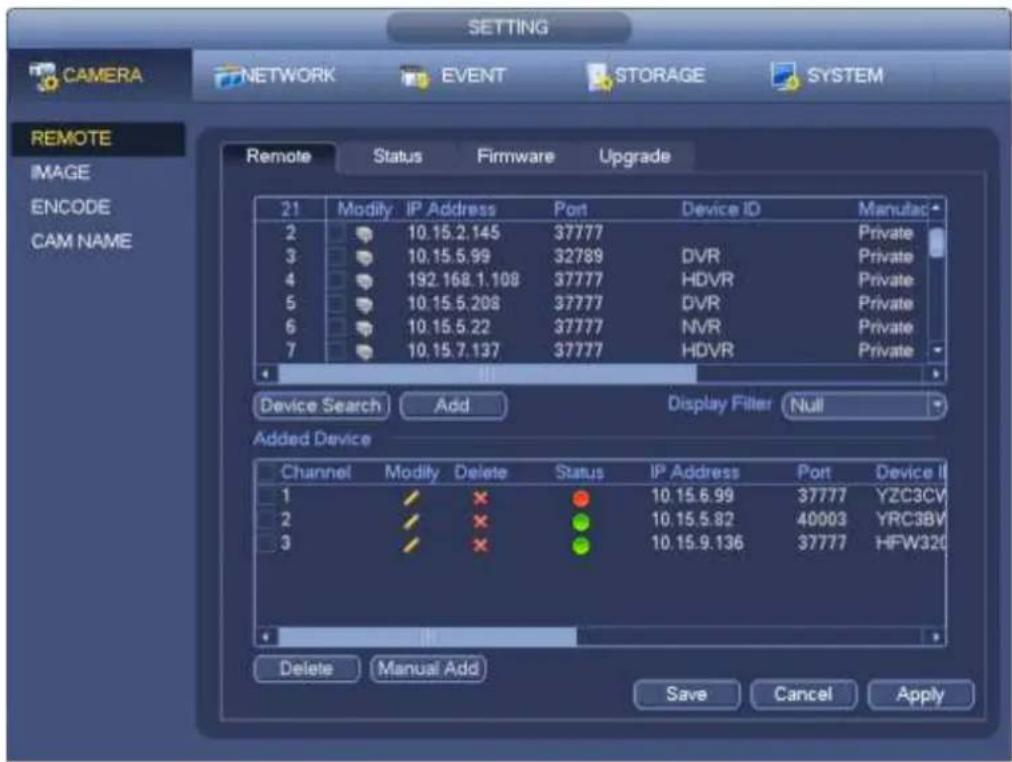Screen dimensions: 1012x762
Task: Click modify icon for device 10.15.2.145
Action: (364, 234)
